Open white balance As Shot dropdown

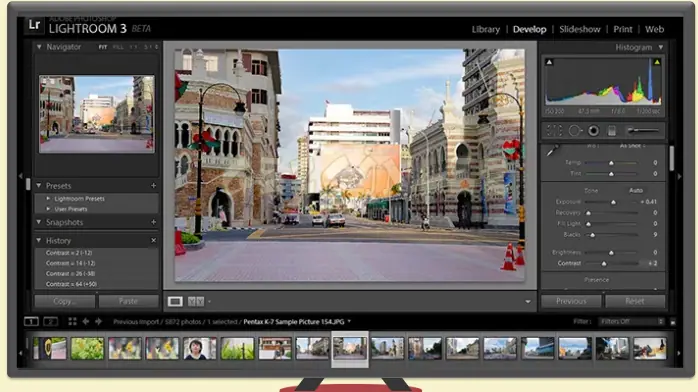(632, 146)
